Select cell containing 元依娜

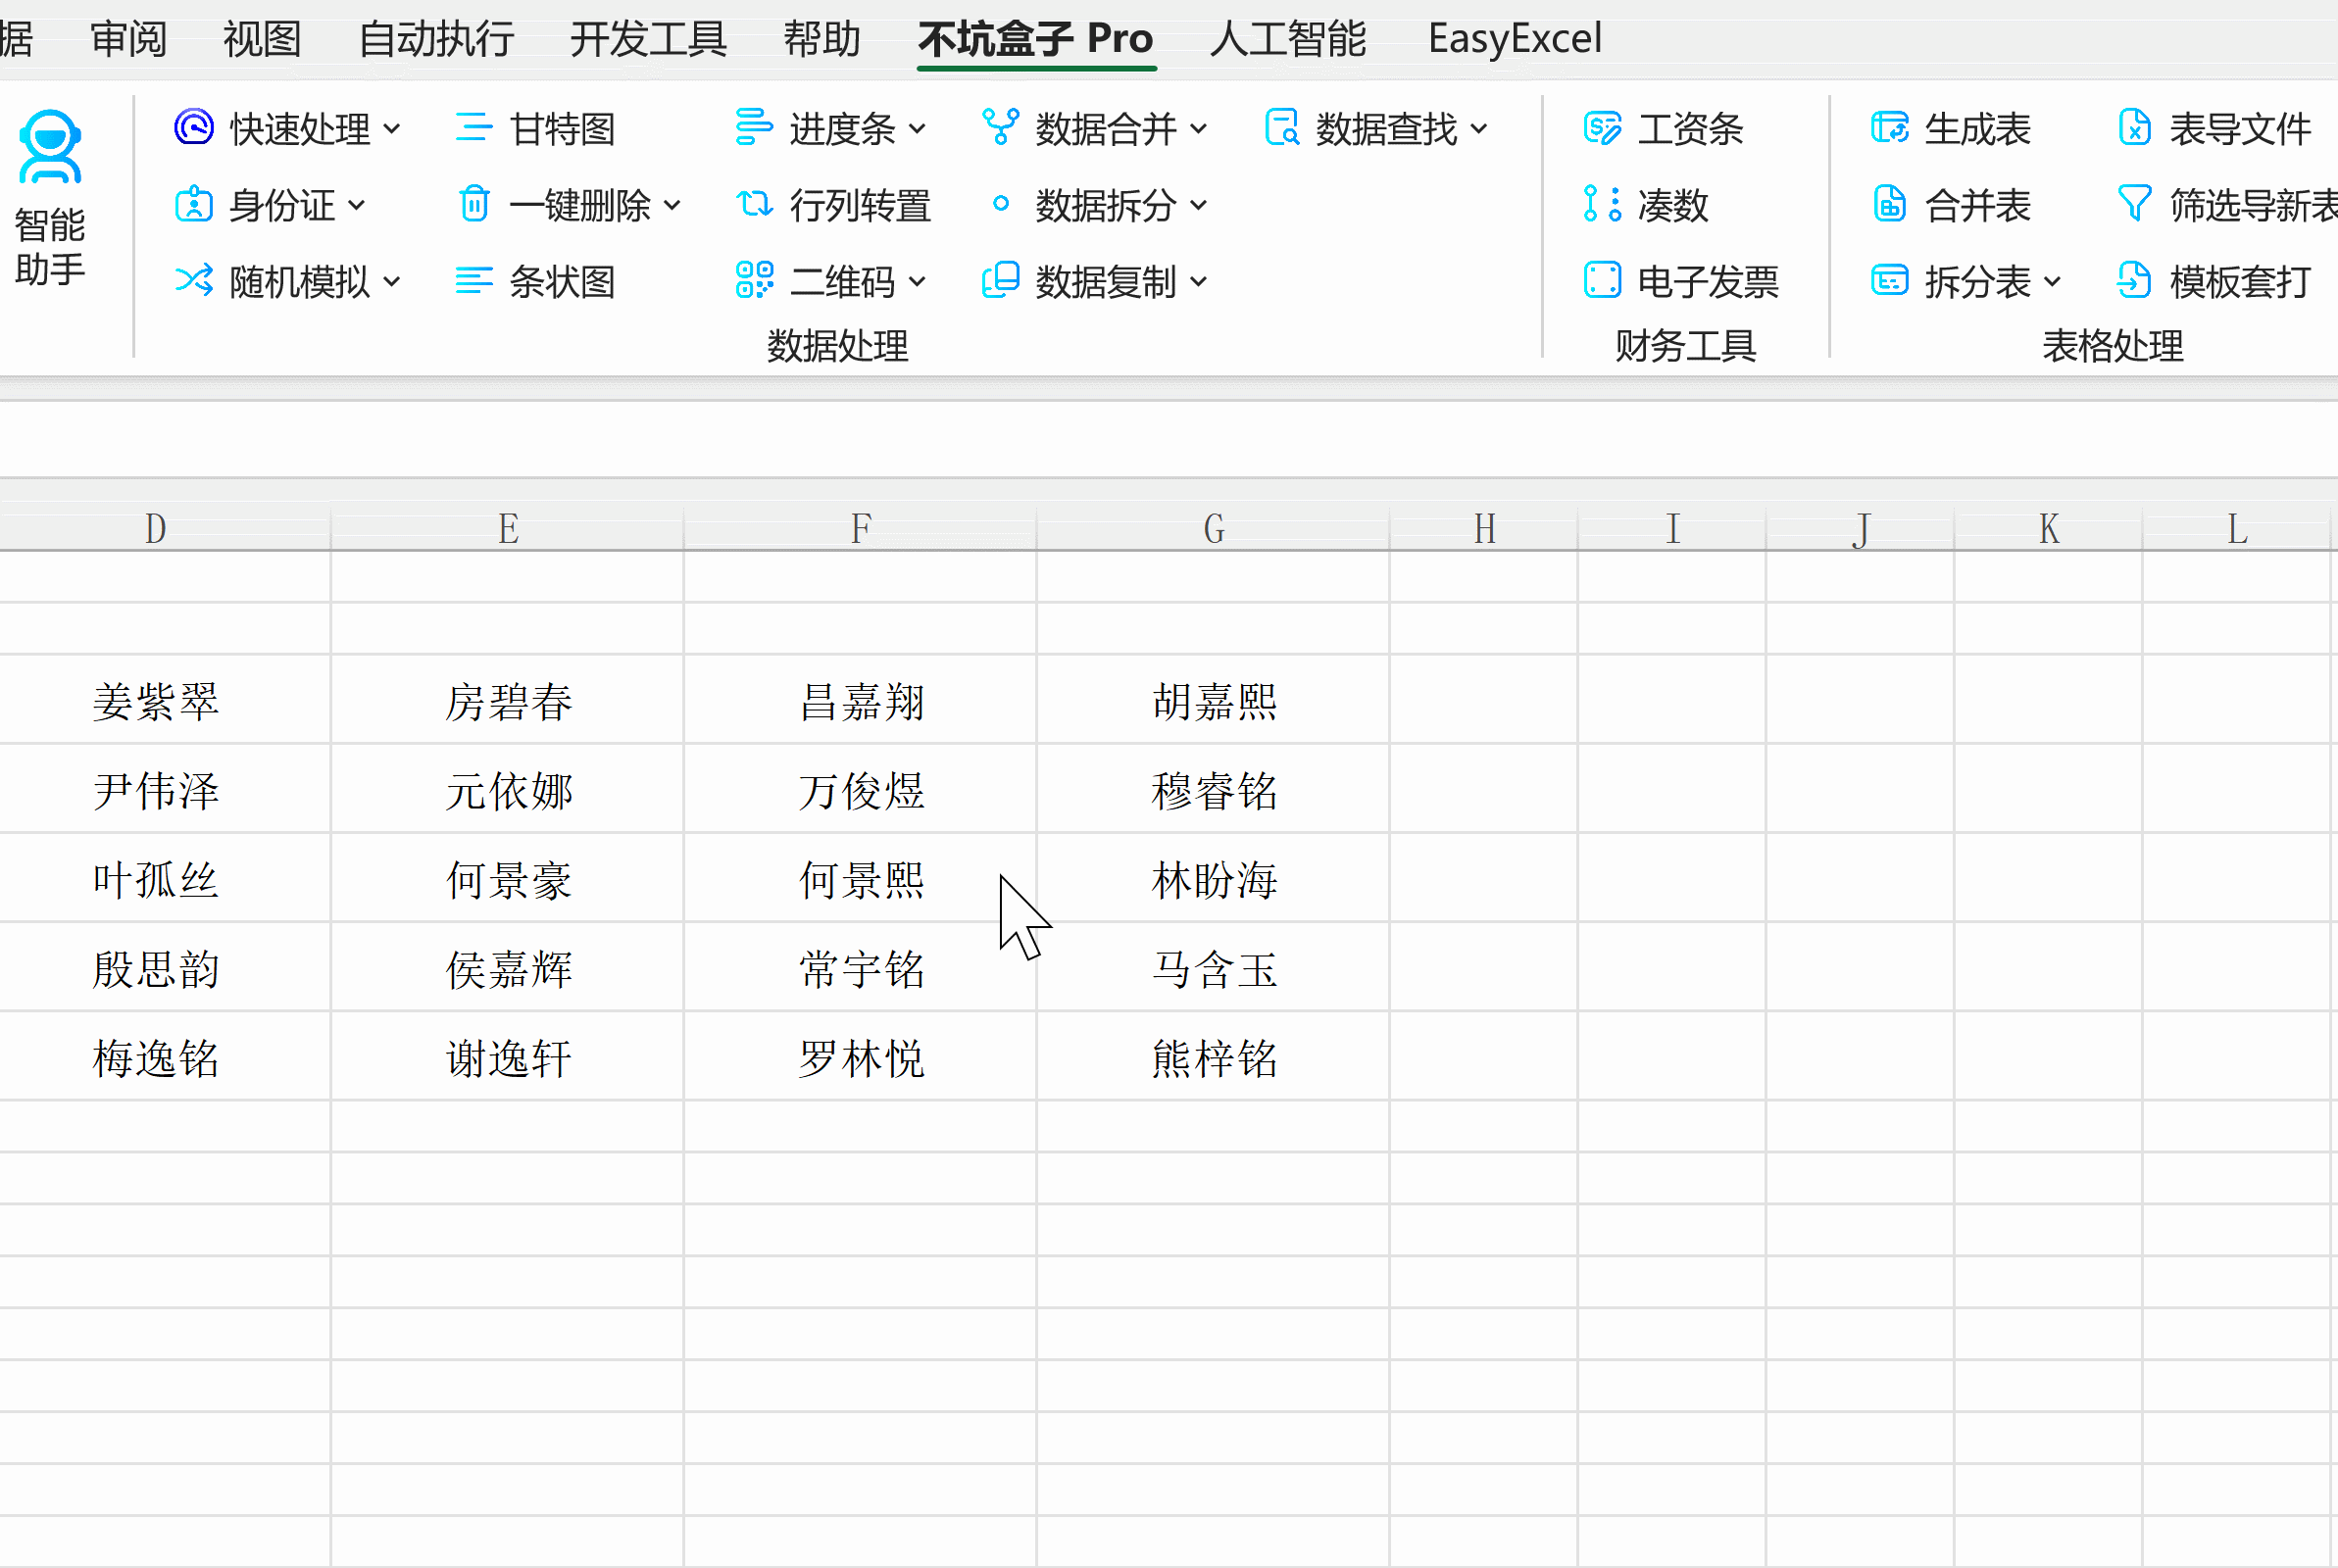pyautogui.click(x=508, y=789)
